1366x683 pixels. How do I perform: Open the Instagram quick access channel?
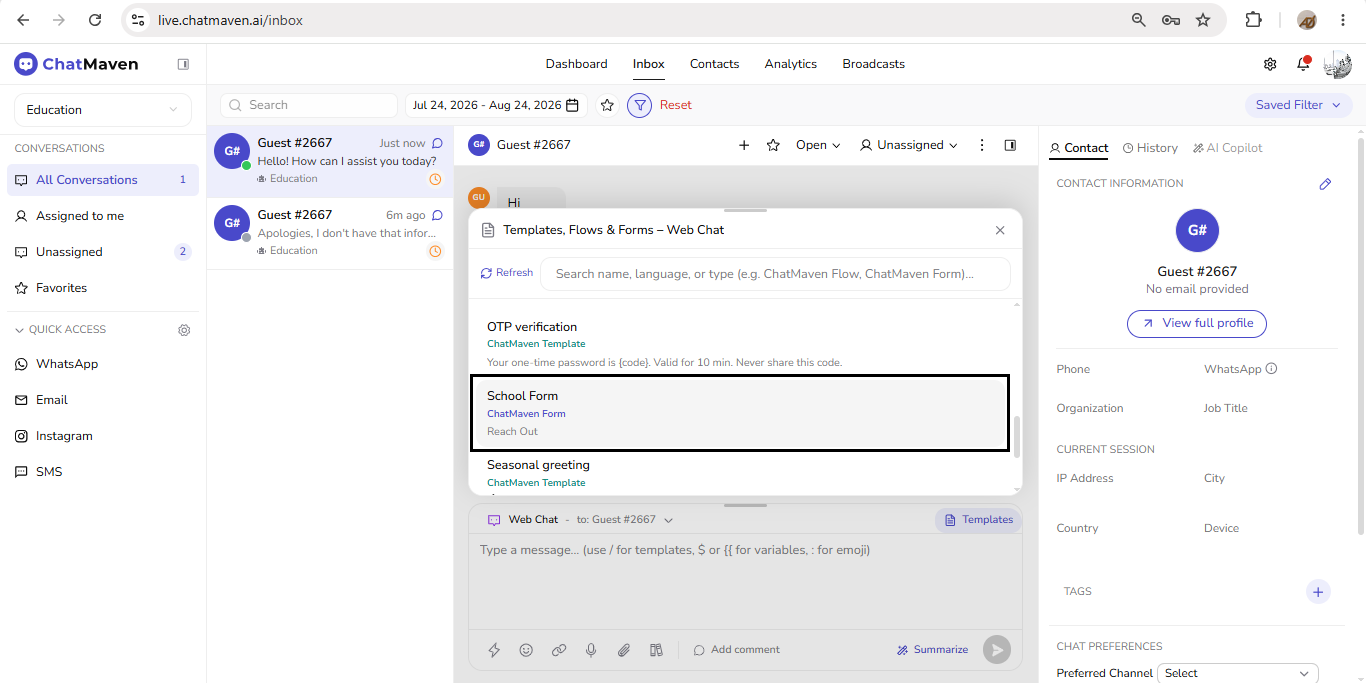[x=103, y=436]
